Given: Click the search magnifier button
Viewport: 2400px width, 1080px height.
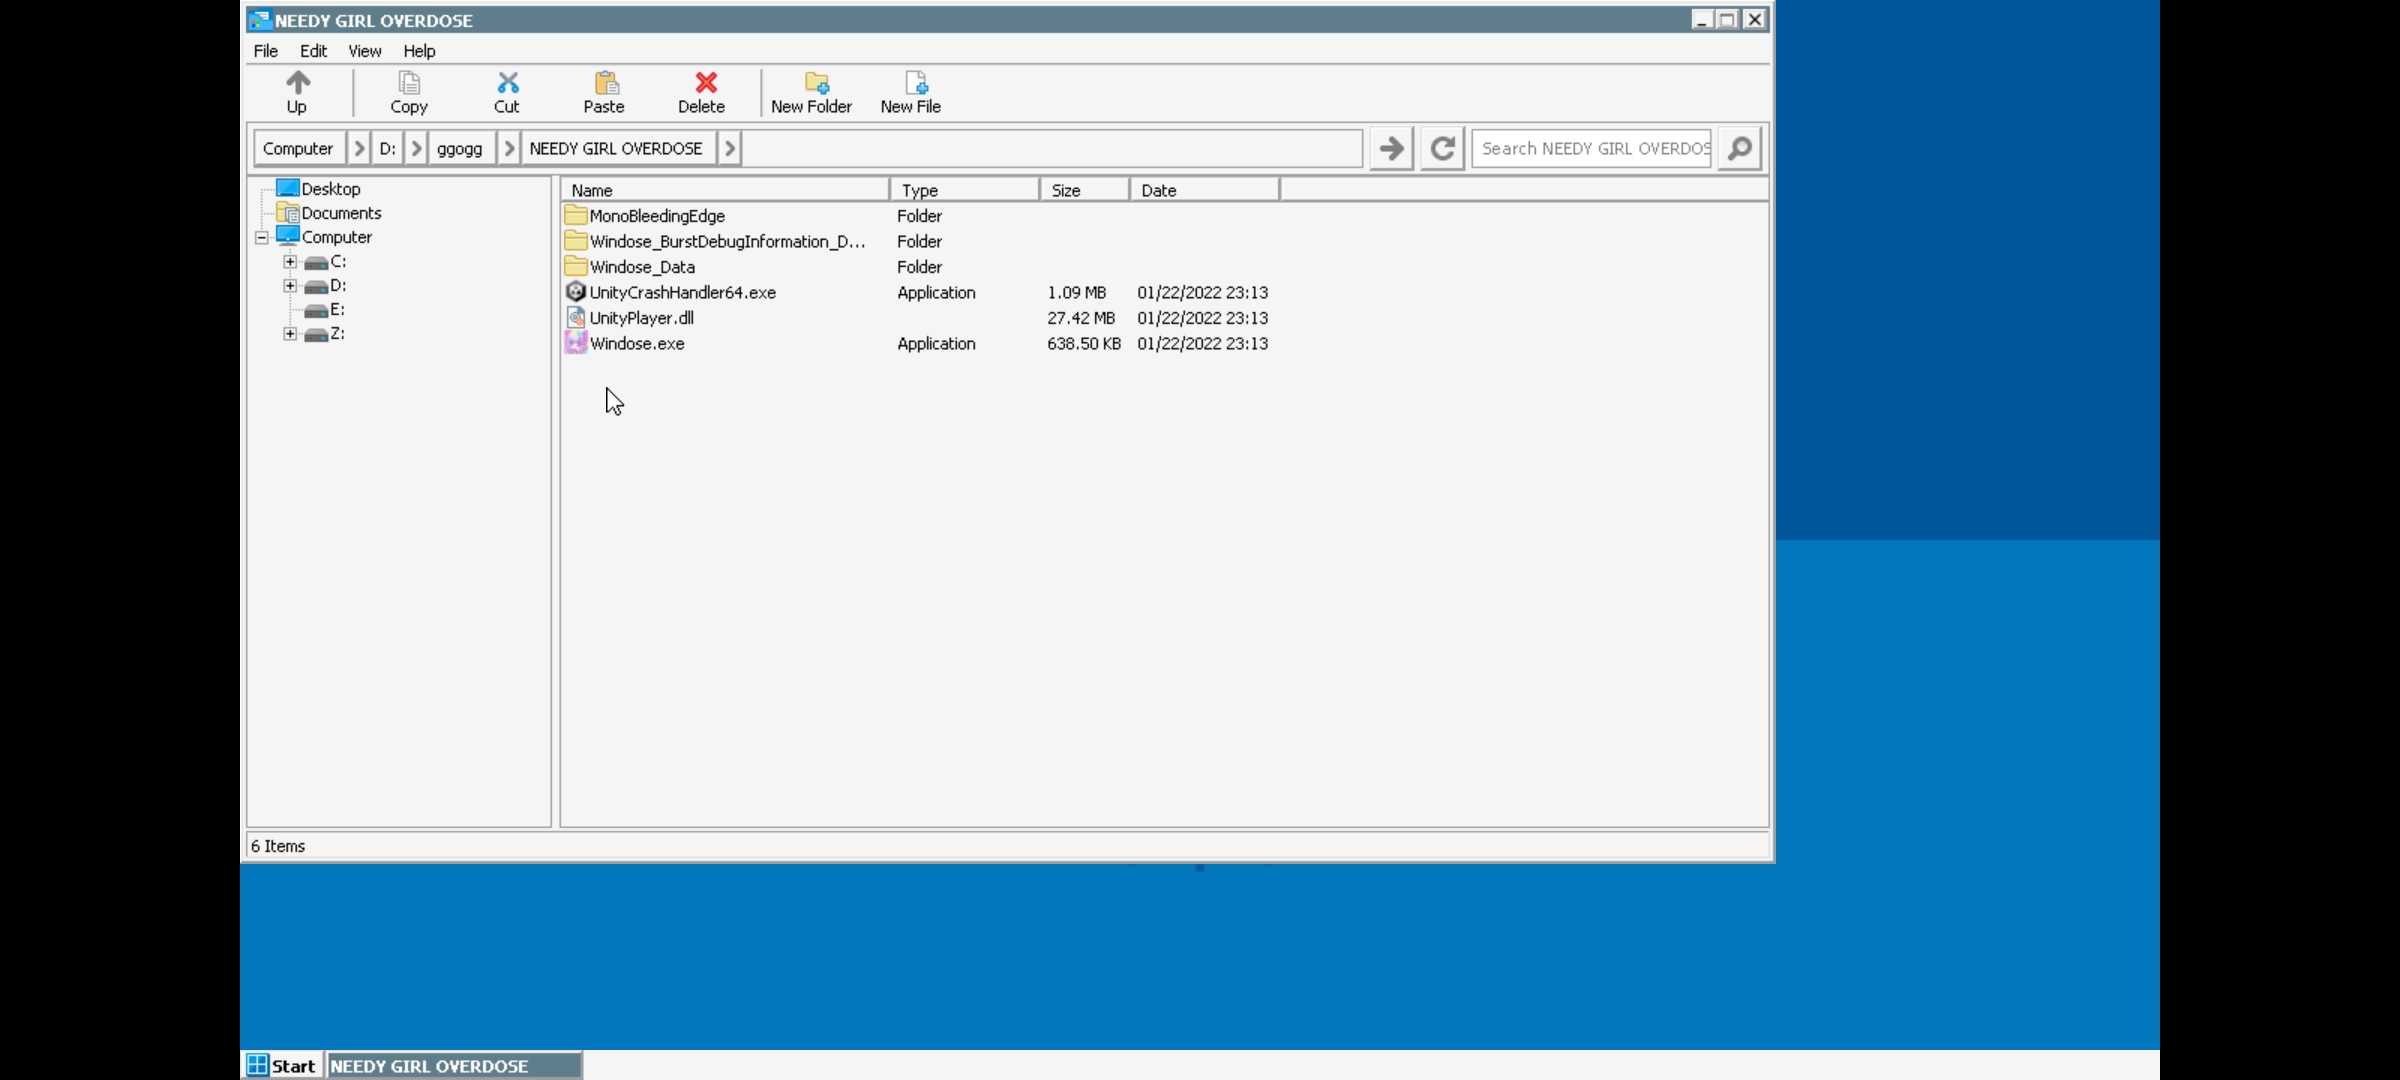Looking at the screenshot, I should [1740, 149].
